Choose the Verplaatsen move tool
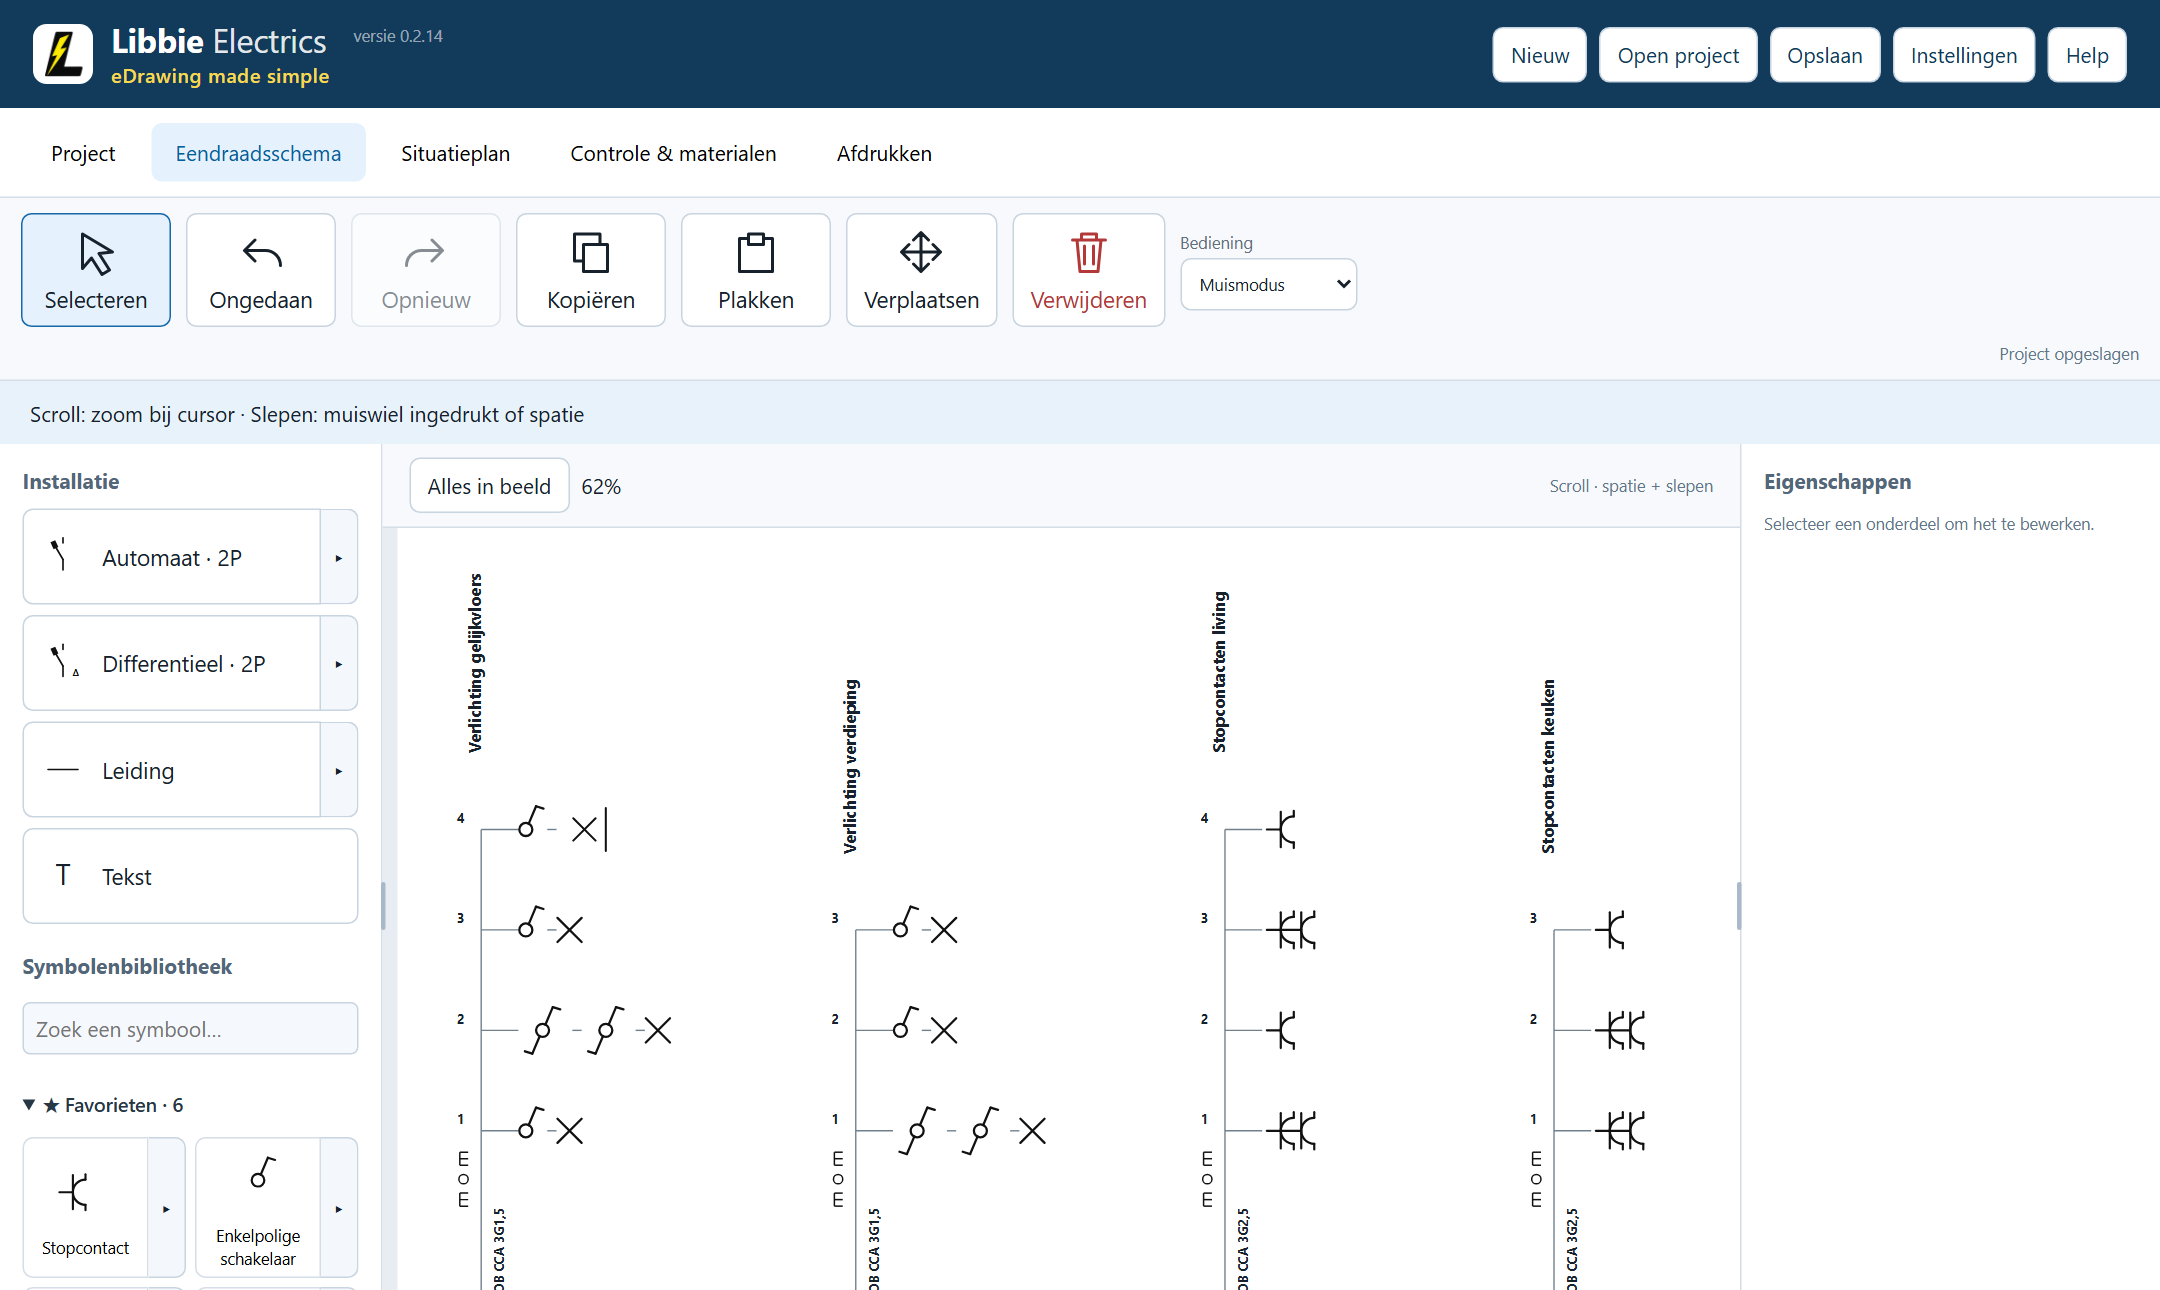 (921, 270)
